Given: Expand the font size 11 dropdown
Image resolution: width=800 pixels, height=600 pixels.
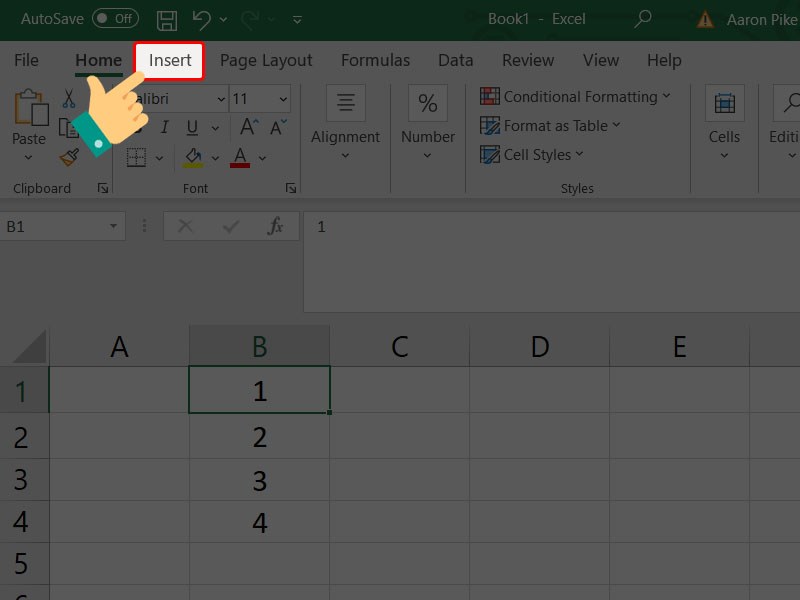Looking at the screenshot, I should pos(283,99).
